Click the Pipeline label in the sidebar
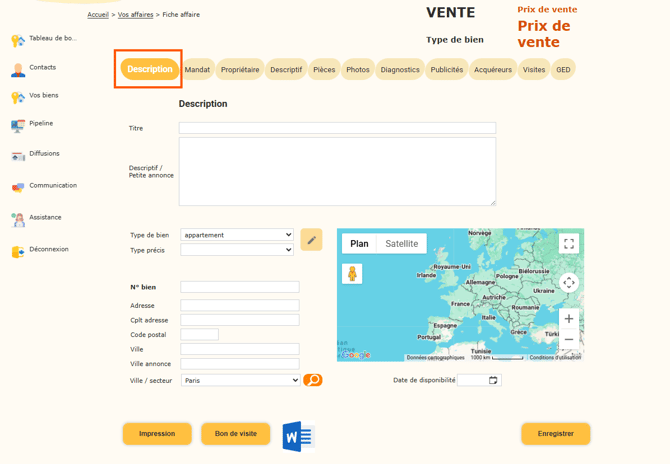670x464 pixels. [x=41, y=123]
